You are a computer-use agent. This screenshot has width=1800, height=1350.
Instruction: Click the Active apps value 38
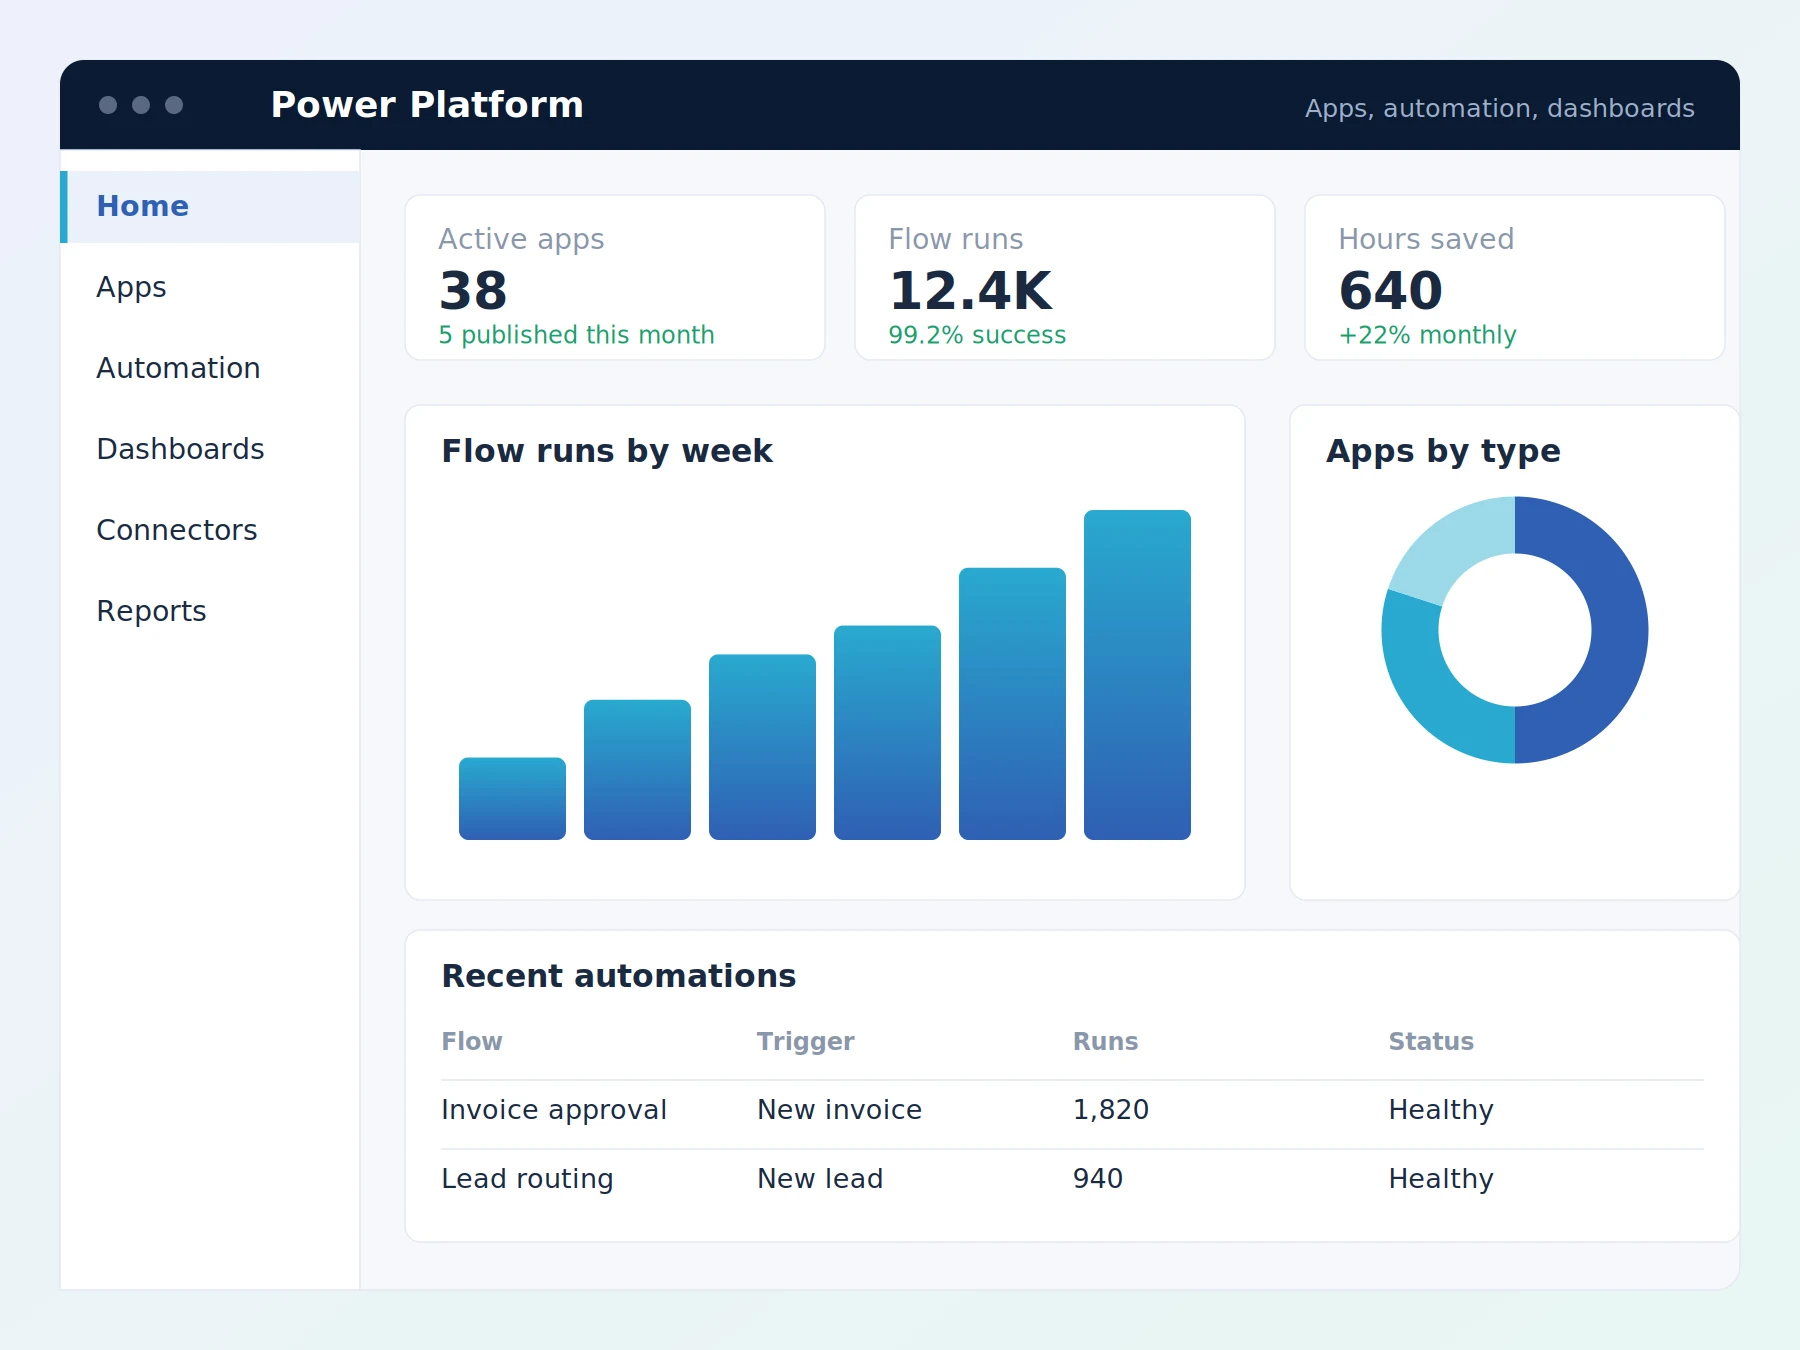coord(473,291)
